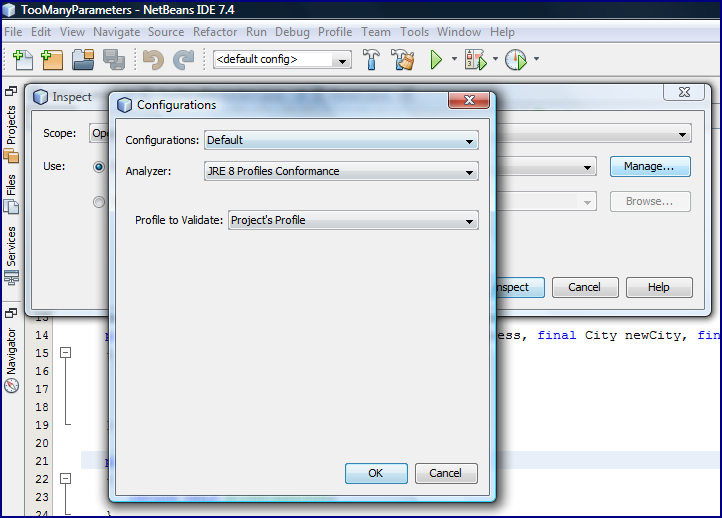Click restore icon above Navigator tab
Viewport: 722px width, 518px height.
coord(11,313)
